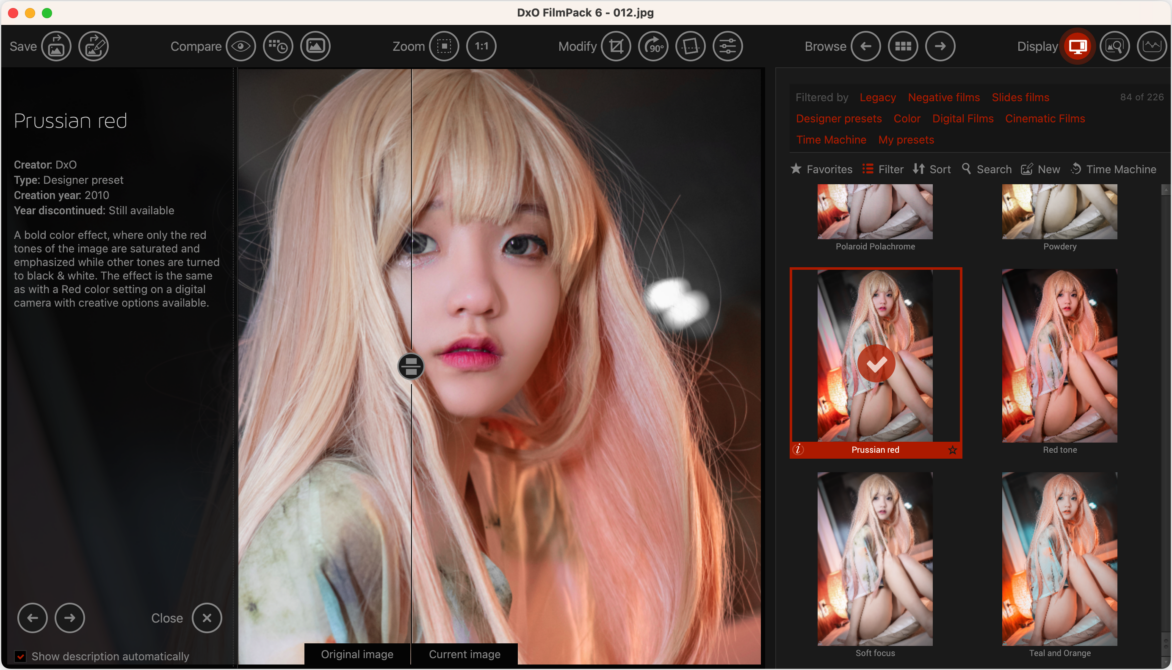Open the Crop tool
Screen dimensions: 1172x670
coord(616,46)
